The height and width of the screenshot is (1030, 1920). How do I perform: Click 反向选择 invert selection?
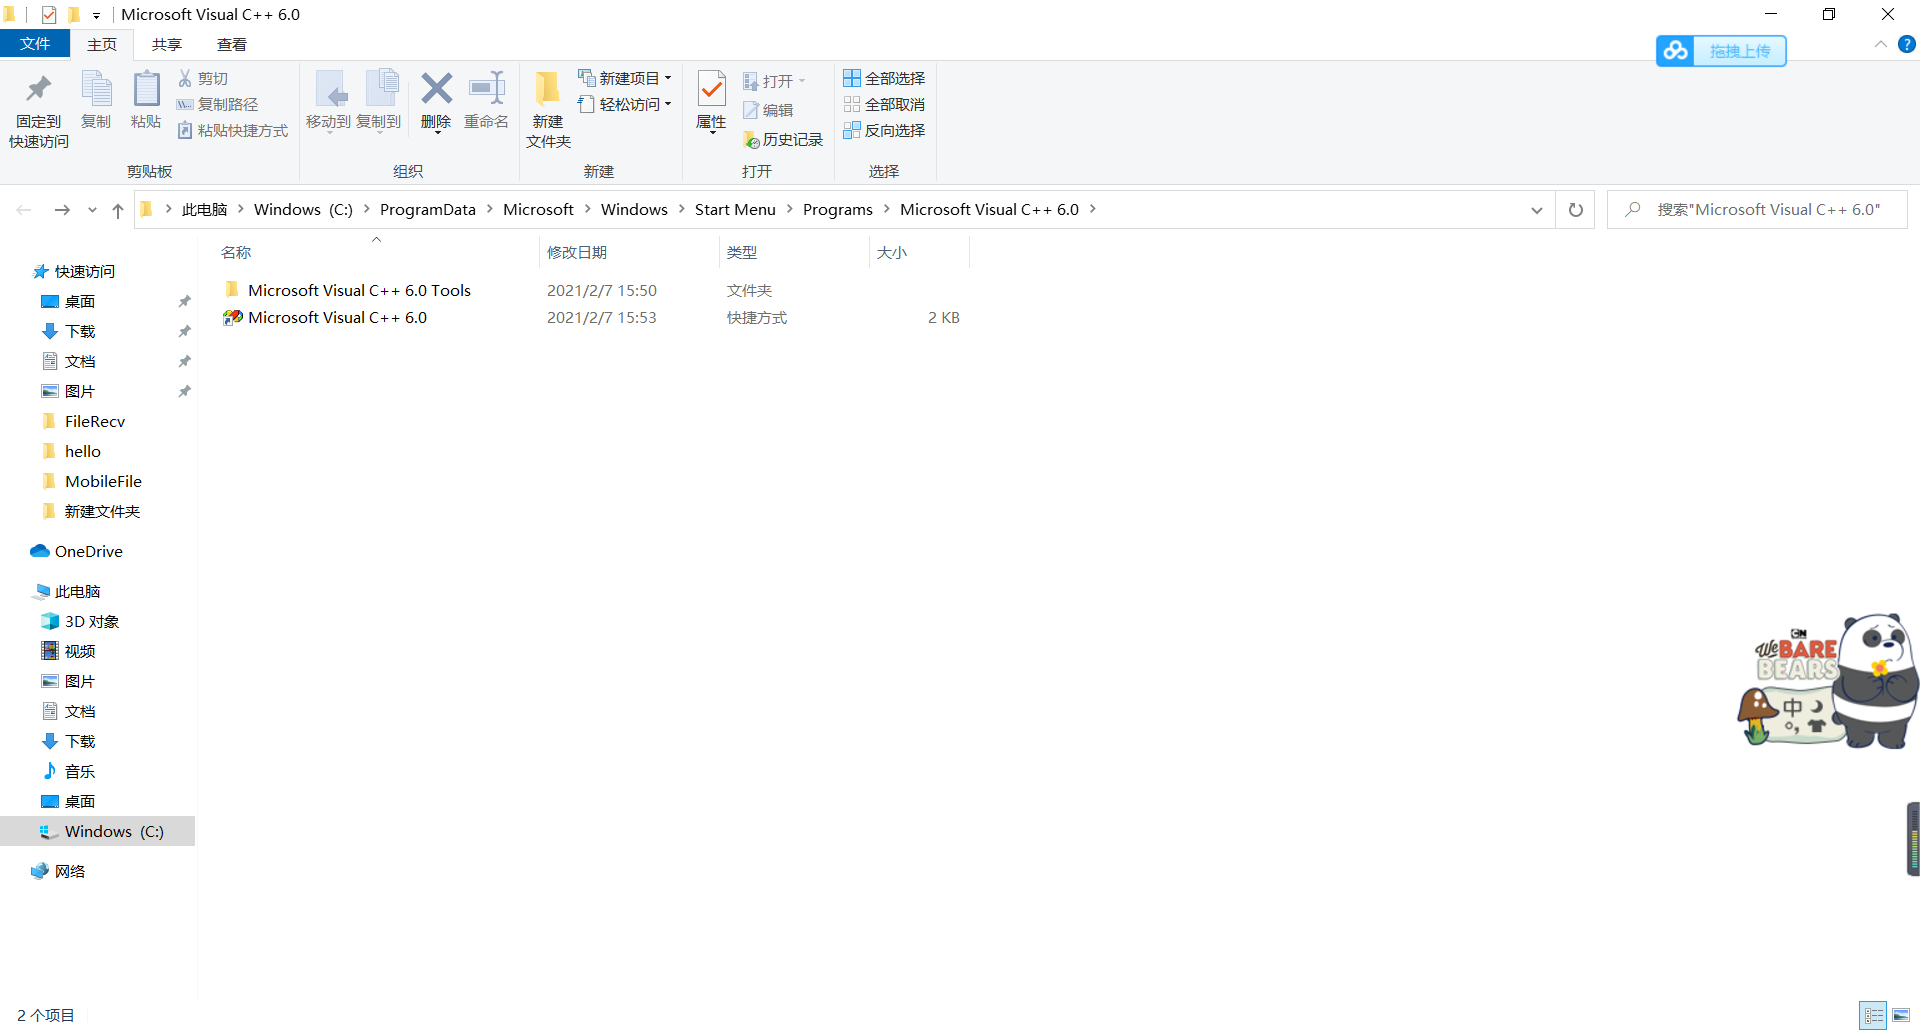point(884,130)
